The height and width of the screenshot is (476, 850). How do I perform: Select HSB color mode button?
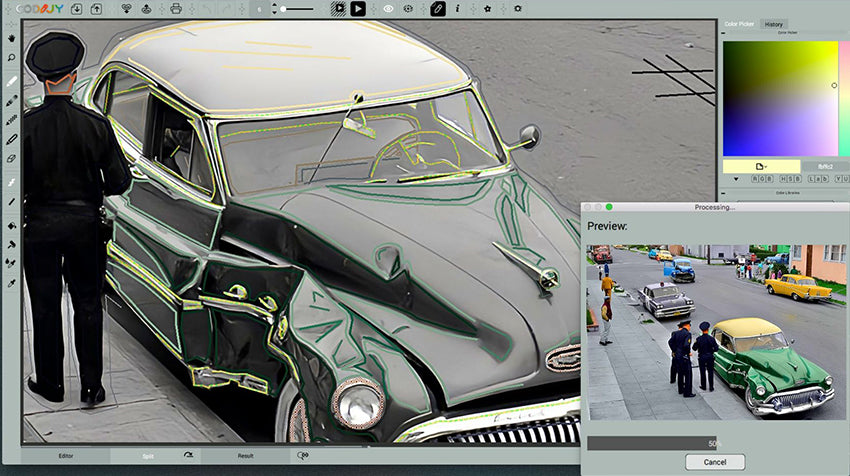(789, 179)
